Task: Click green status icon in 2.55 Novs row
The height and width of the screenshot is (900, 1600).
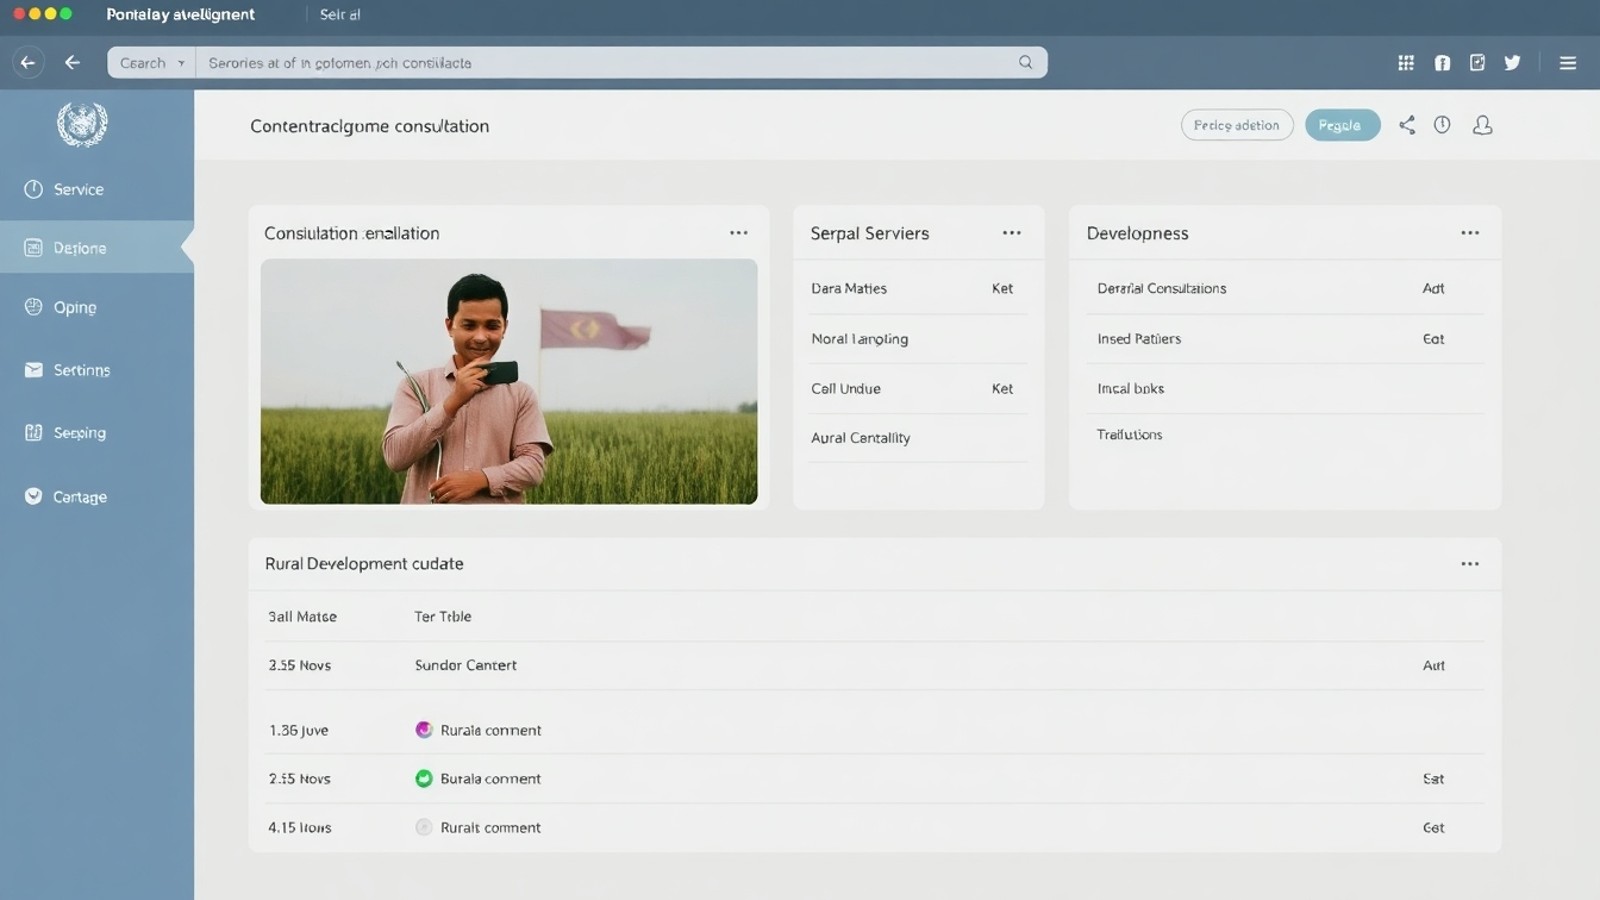Action: tap(424, 778)
